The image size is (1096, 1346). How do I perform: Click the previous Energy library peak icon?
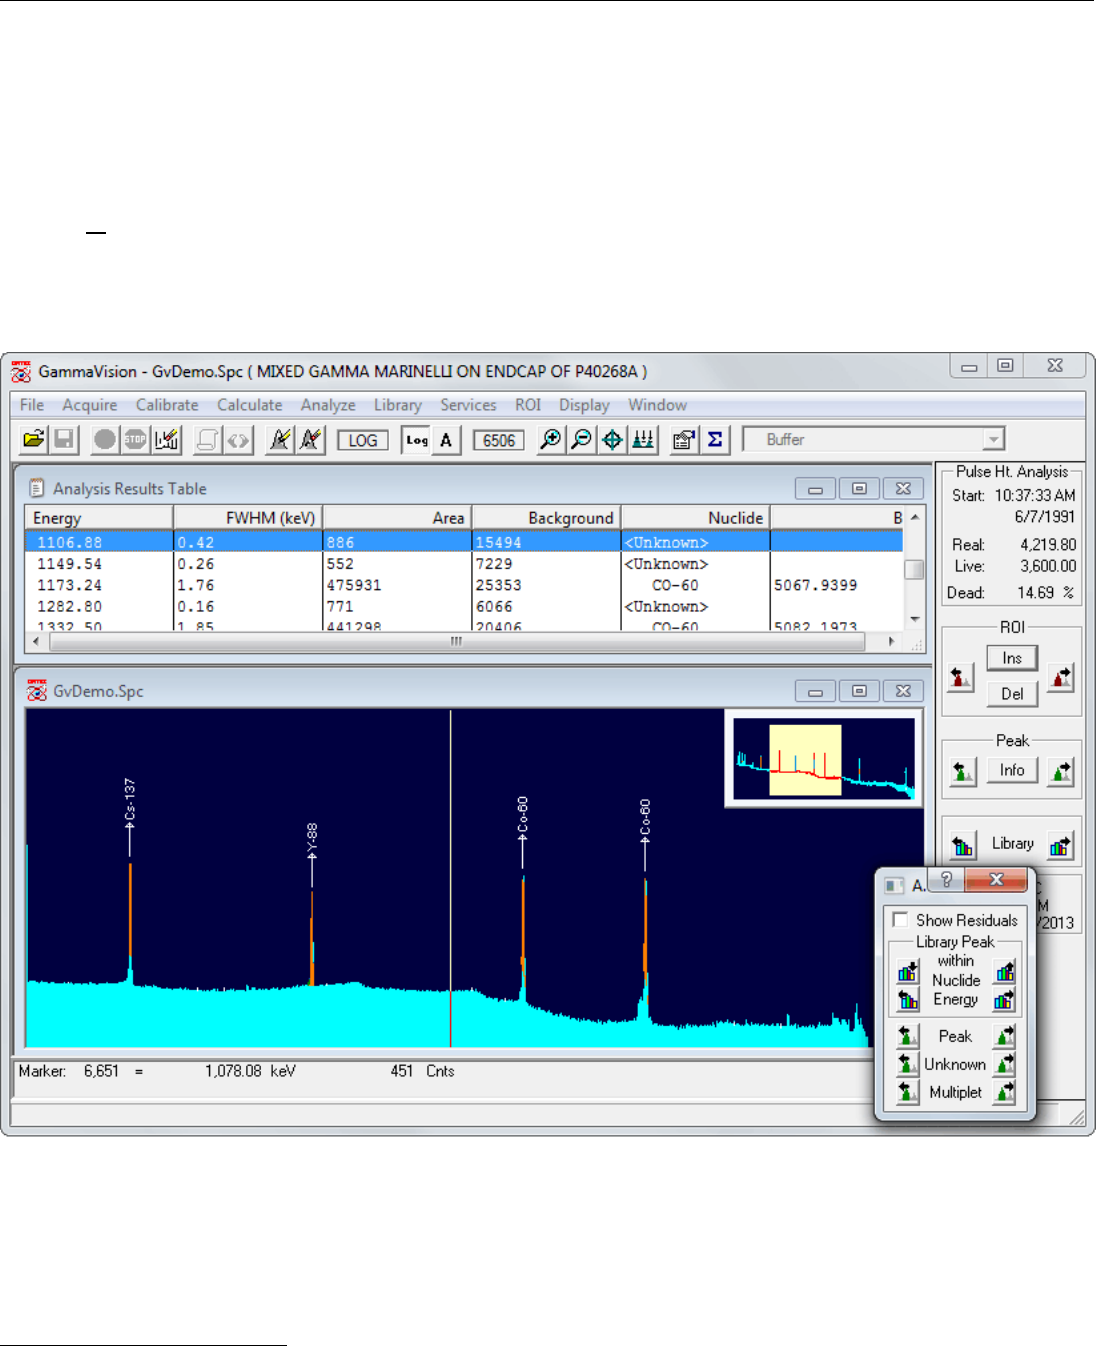tap(908, 999)
